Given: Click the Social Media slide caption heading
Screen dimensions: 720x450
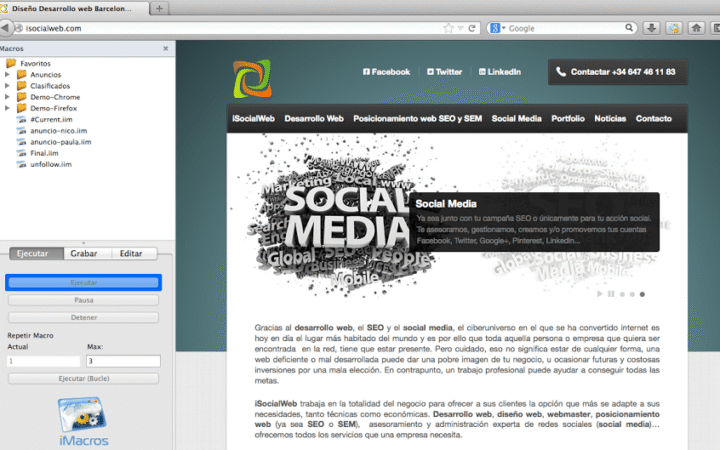Looking at the screenshot, I should tap(446, 204).
